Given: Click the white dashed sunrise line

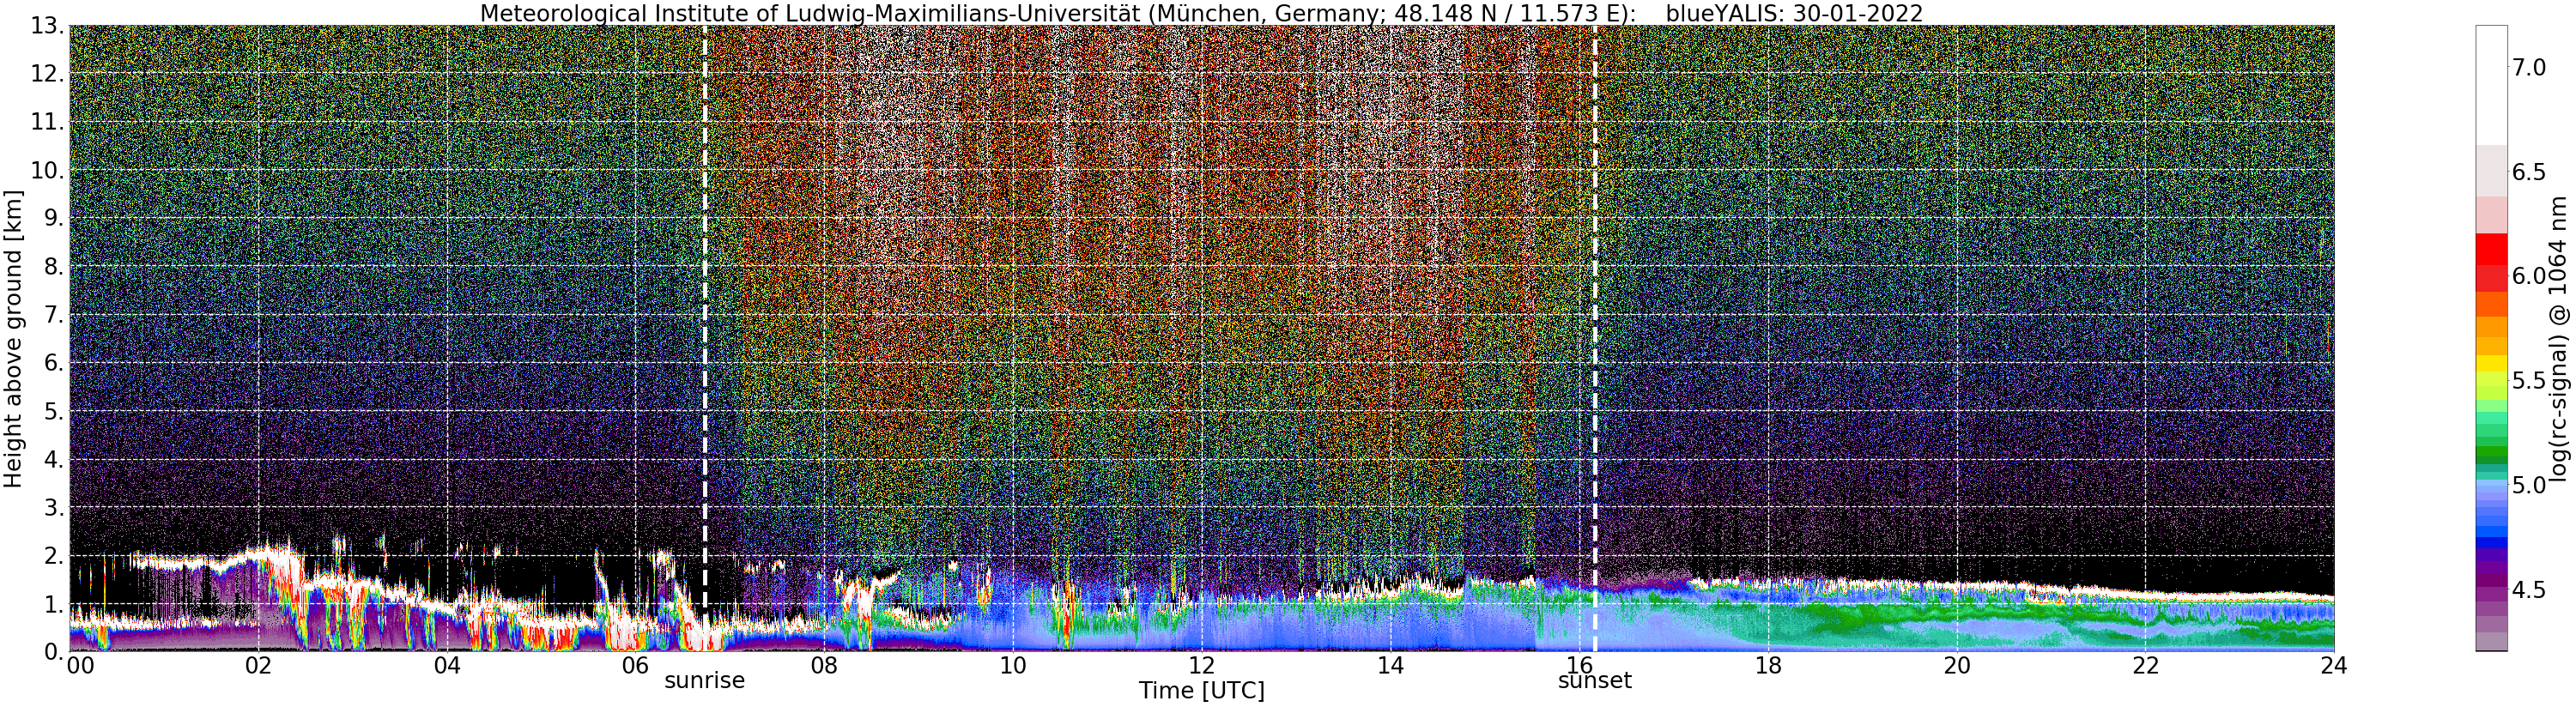Looking at the screenshot, I should 704,338.
